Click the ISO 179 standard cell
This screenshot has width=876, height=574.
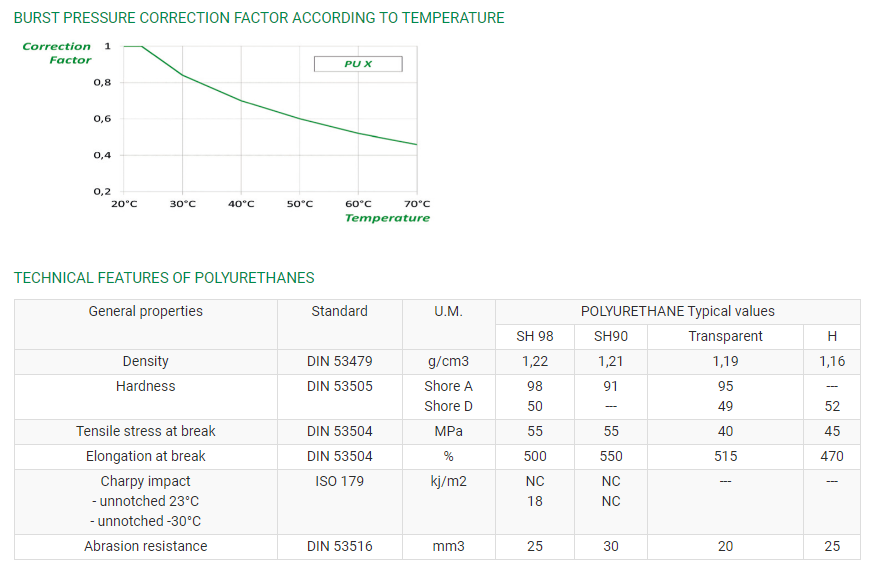point(339,481)
